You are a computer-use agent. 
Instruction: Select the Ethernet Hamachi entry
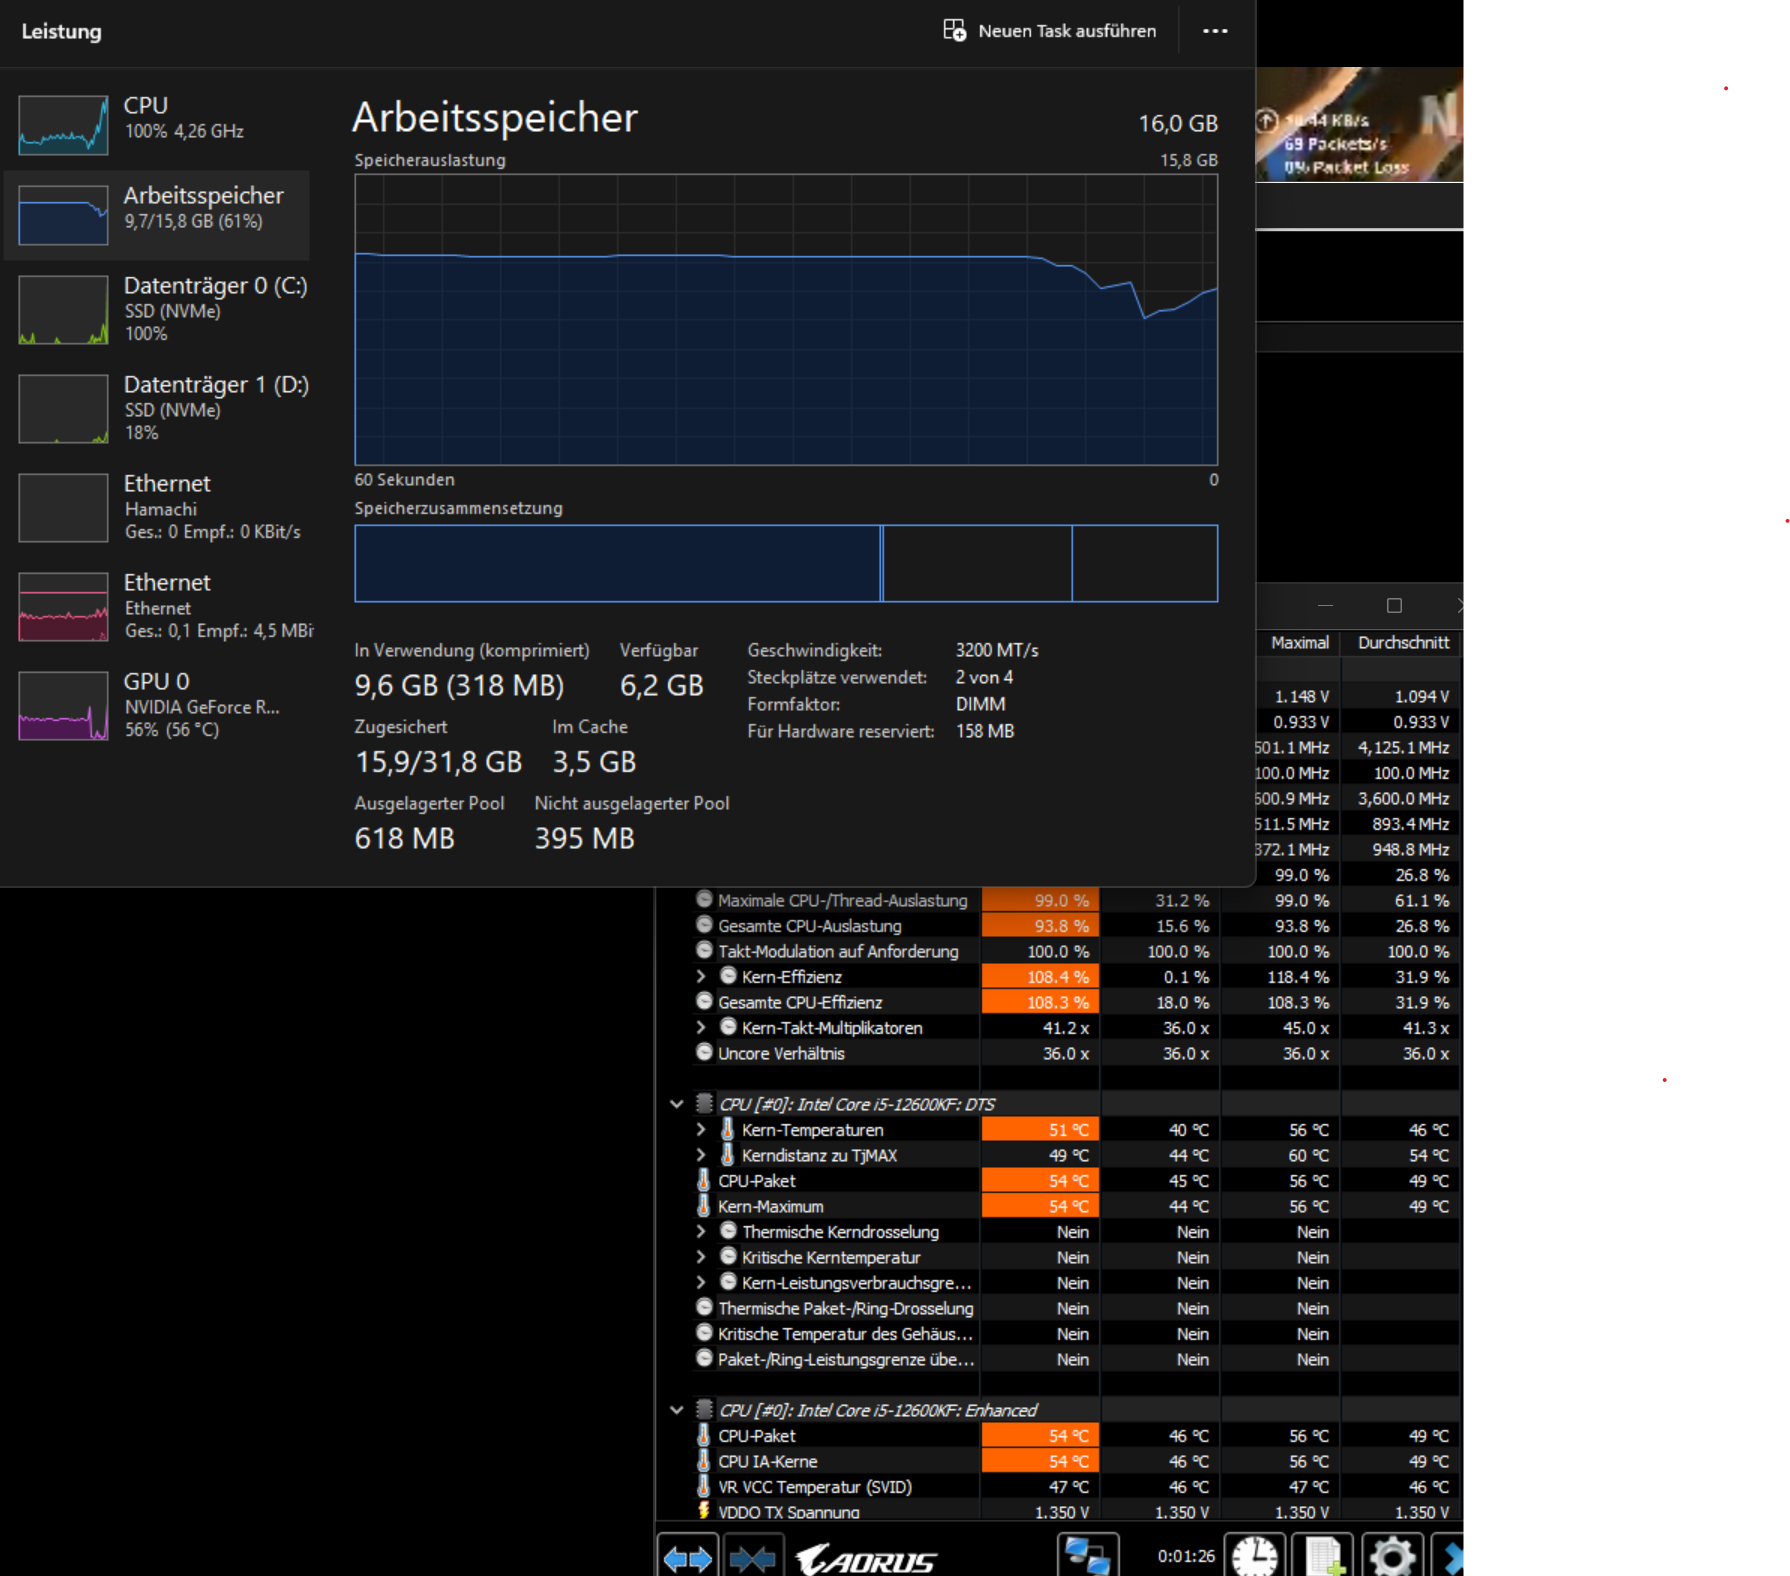point(157,508)
